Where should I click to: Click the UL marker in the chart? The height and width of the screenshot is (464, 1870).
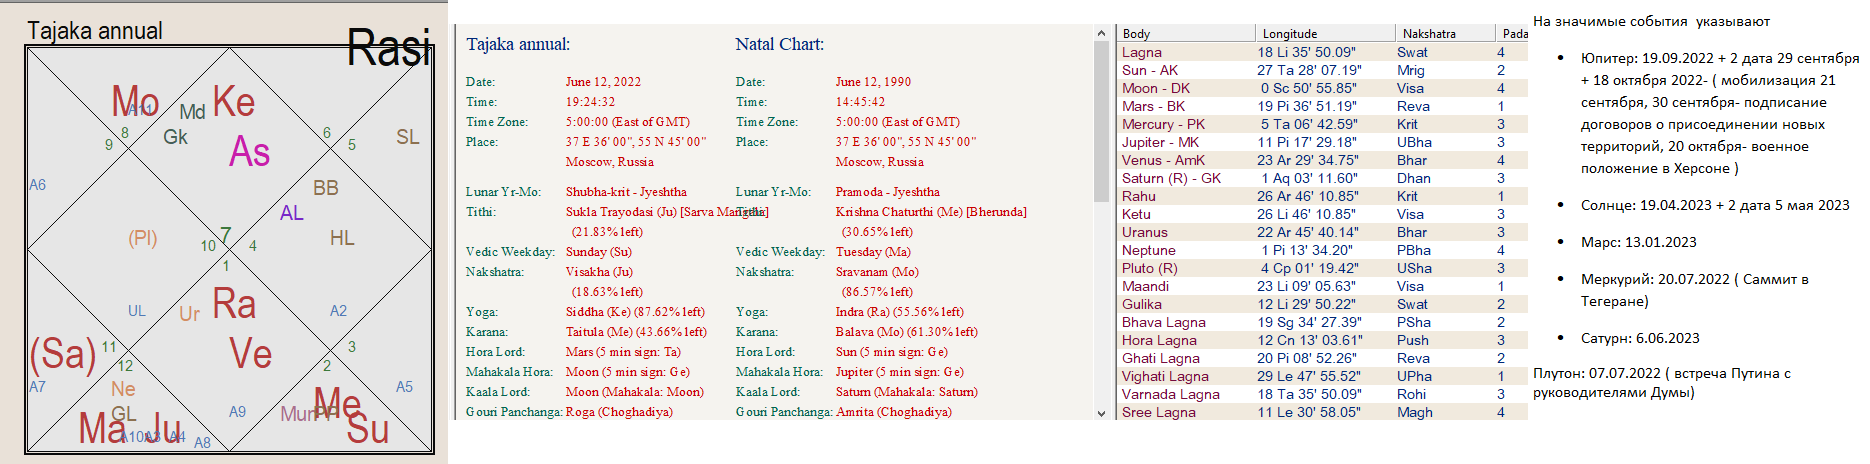(137, 311)
